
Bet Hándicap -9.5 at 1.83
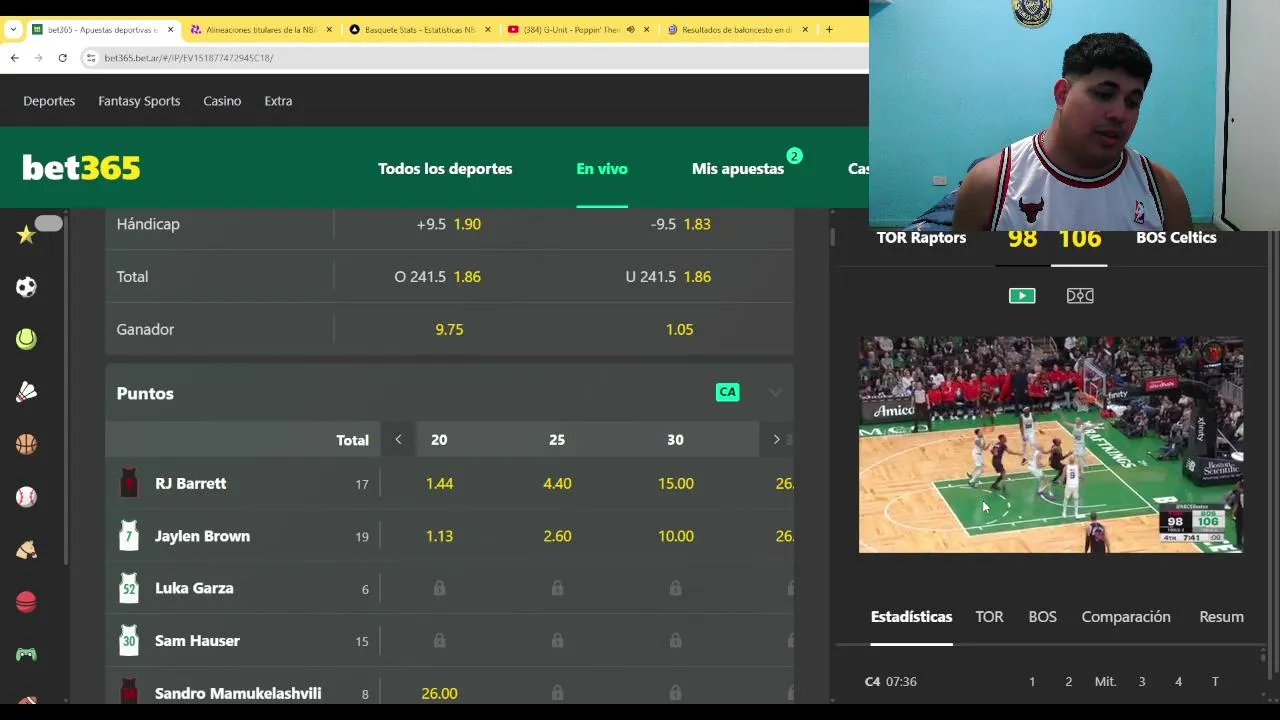point(680,224)
